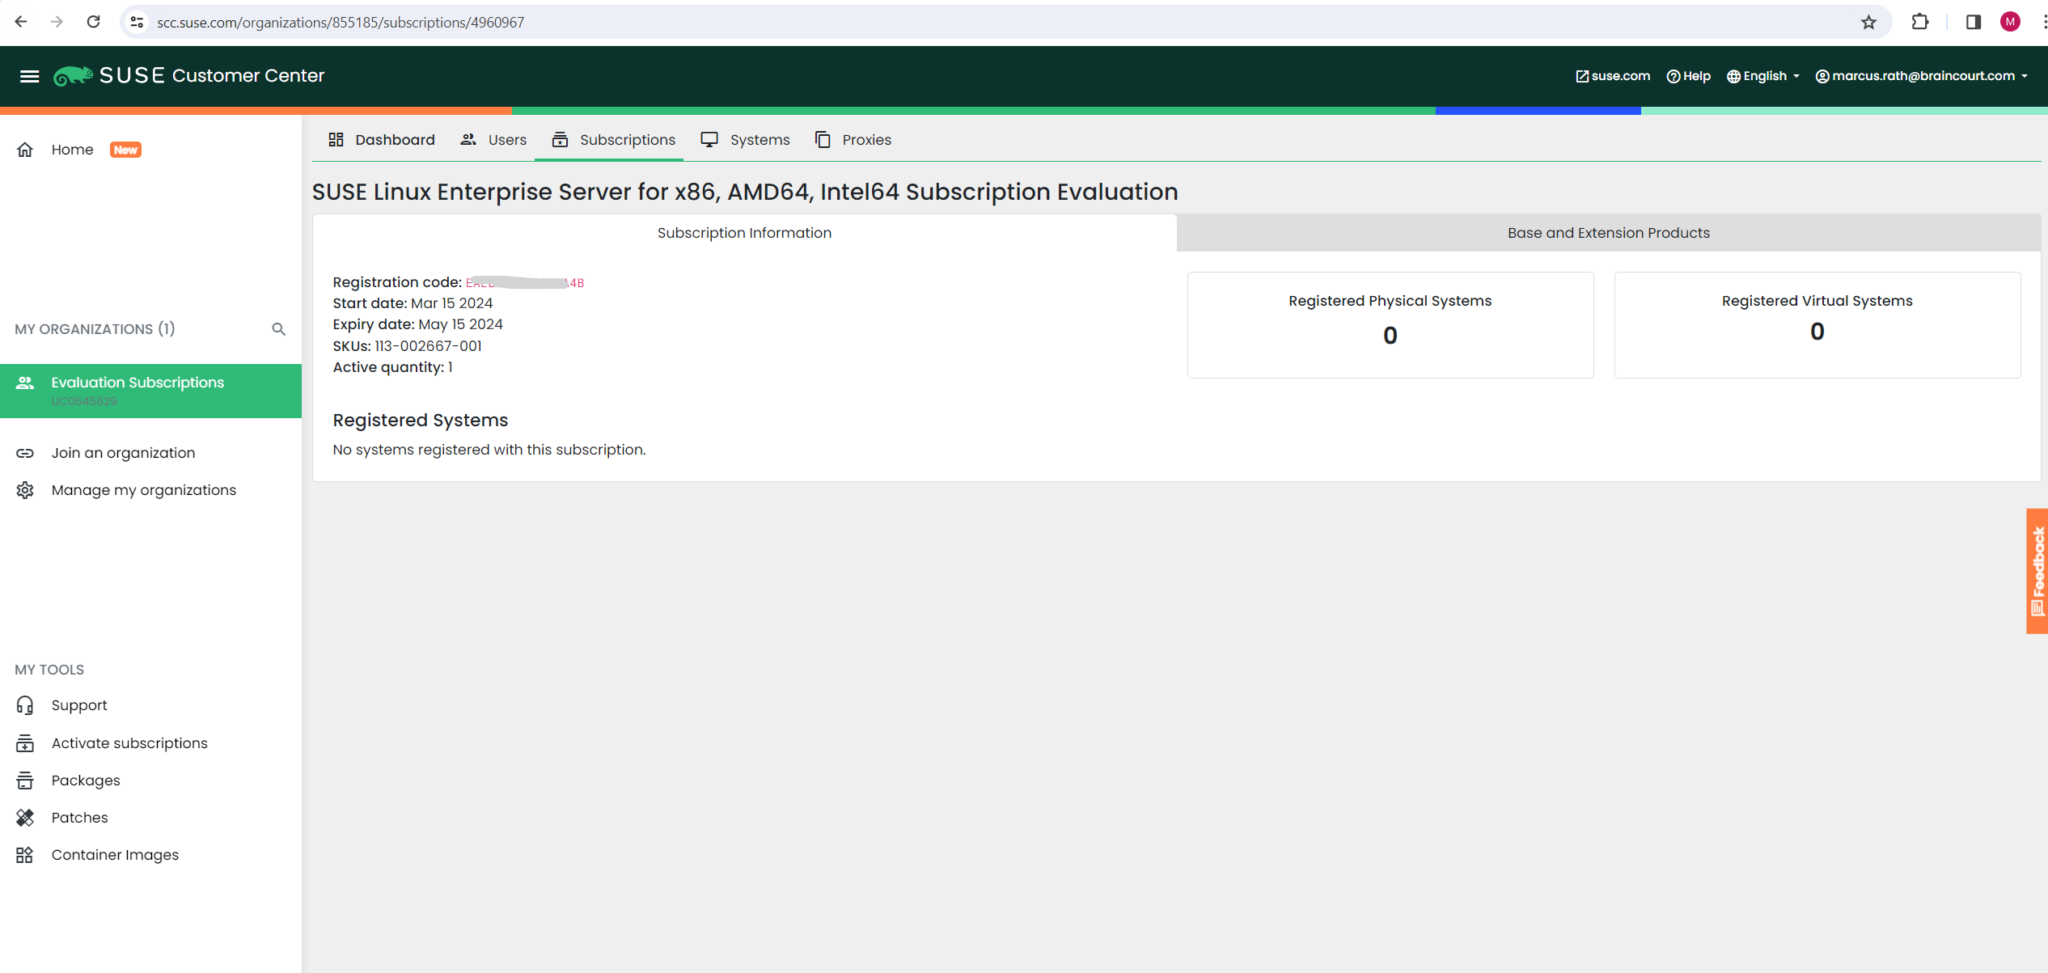
Task: Open Patches via the bandage icon
Action: (x=25, y=817)
